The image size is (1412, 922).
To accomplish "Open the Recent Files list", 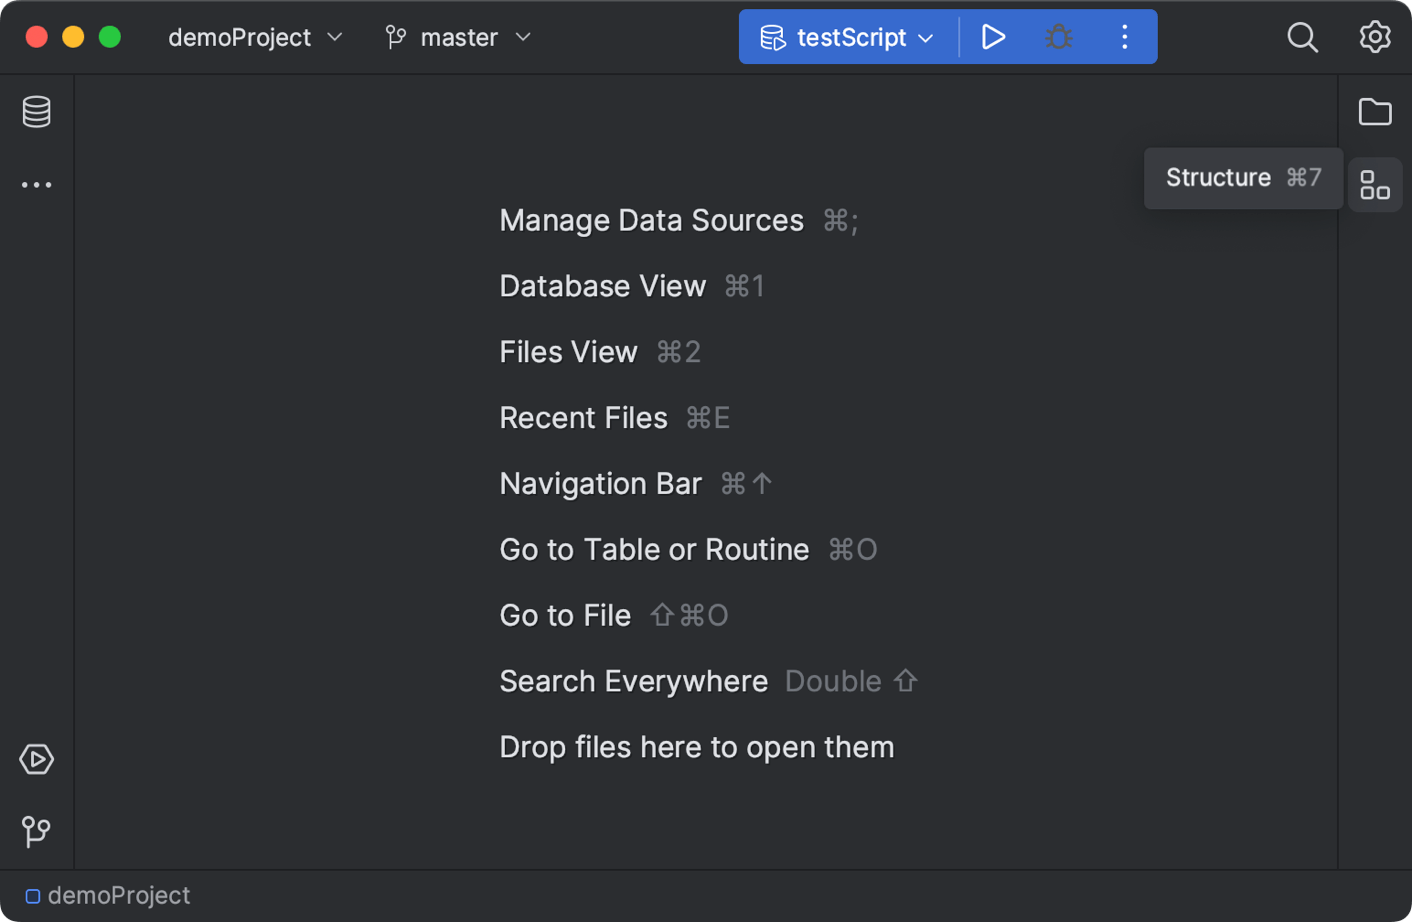I will (x=583, y=417).
